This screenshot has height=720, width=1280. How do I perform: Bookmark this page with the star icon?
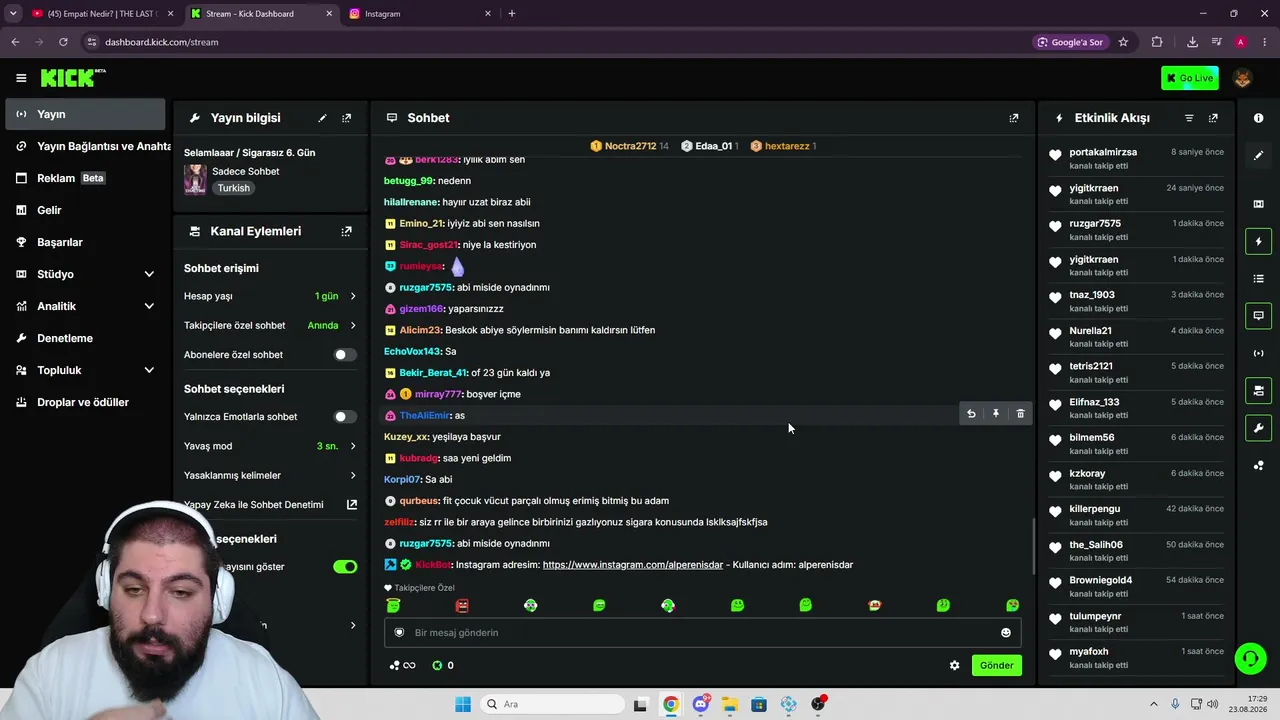pos(1123,42)
